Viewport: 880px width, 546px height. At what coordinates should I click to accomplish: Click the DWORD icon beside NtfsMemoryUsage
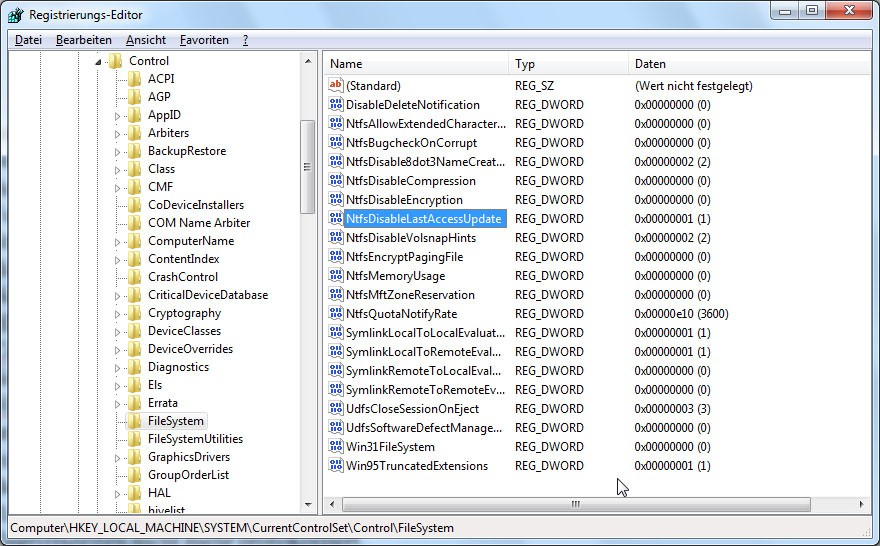[336, 276]
